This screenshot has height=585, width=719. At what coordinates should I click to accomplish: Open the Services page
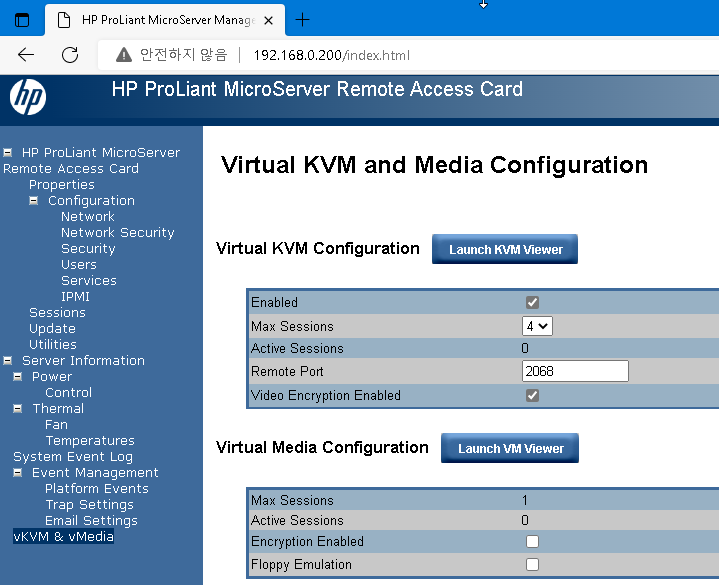coord(89,281)
